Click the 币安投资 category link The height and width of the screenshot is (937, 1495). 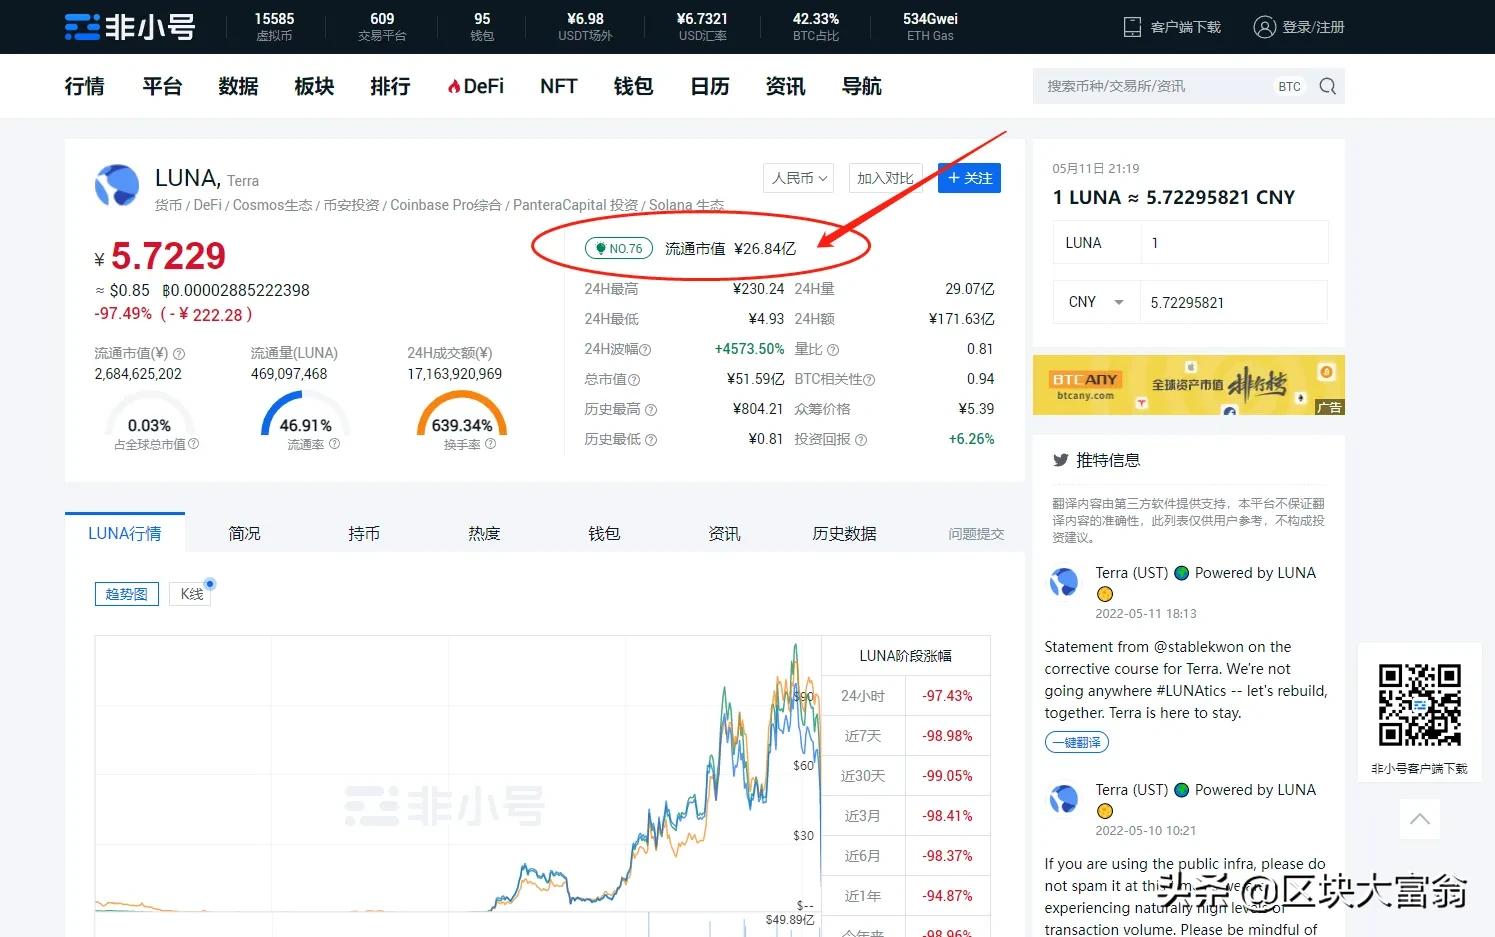pos(351,205)
